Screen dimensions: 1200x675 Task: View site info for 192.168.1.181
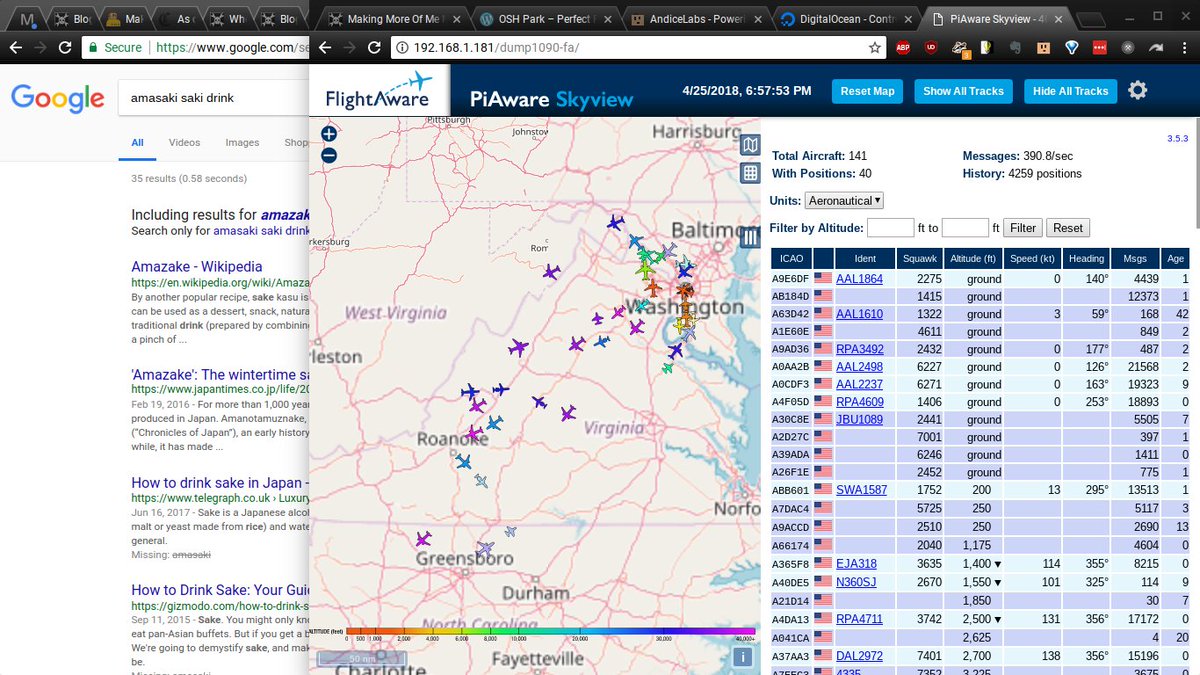[400, 47]
